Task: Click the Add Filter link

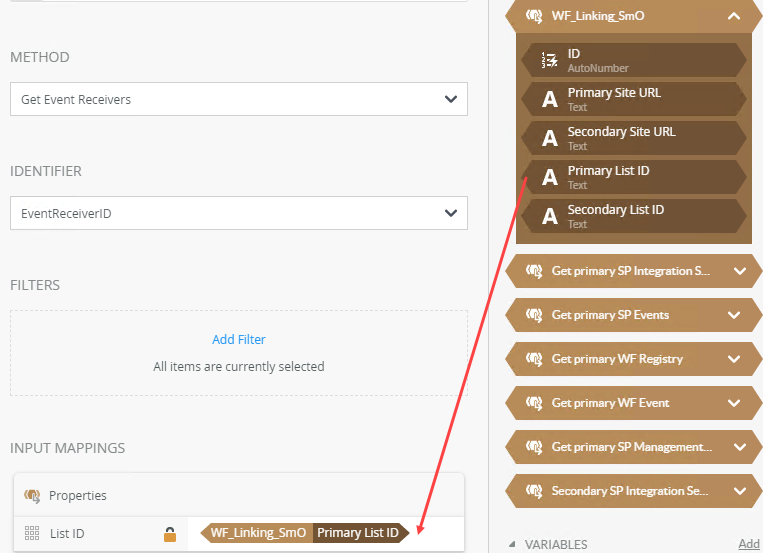Action: pos(239,339)
